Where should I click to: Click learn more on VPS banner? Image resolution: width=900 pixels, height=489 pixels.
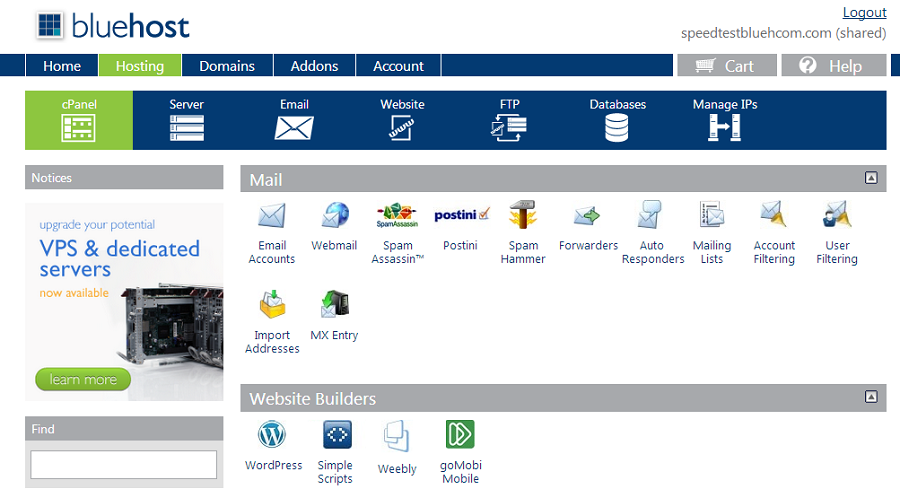83,379
